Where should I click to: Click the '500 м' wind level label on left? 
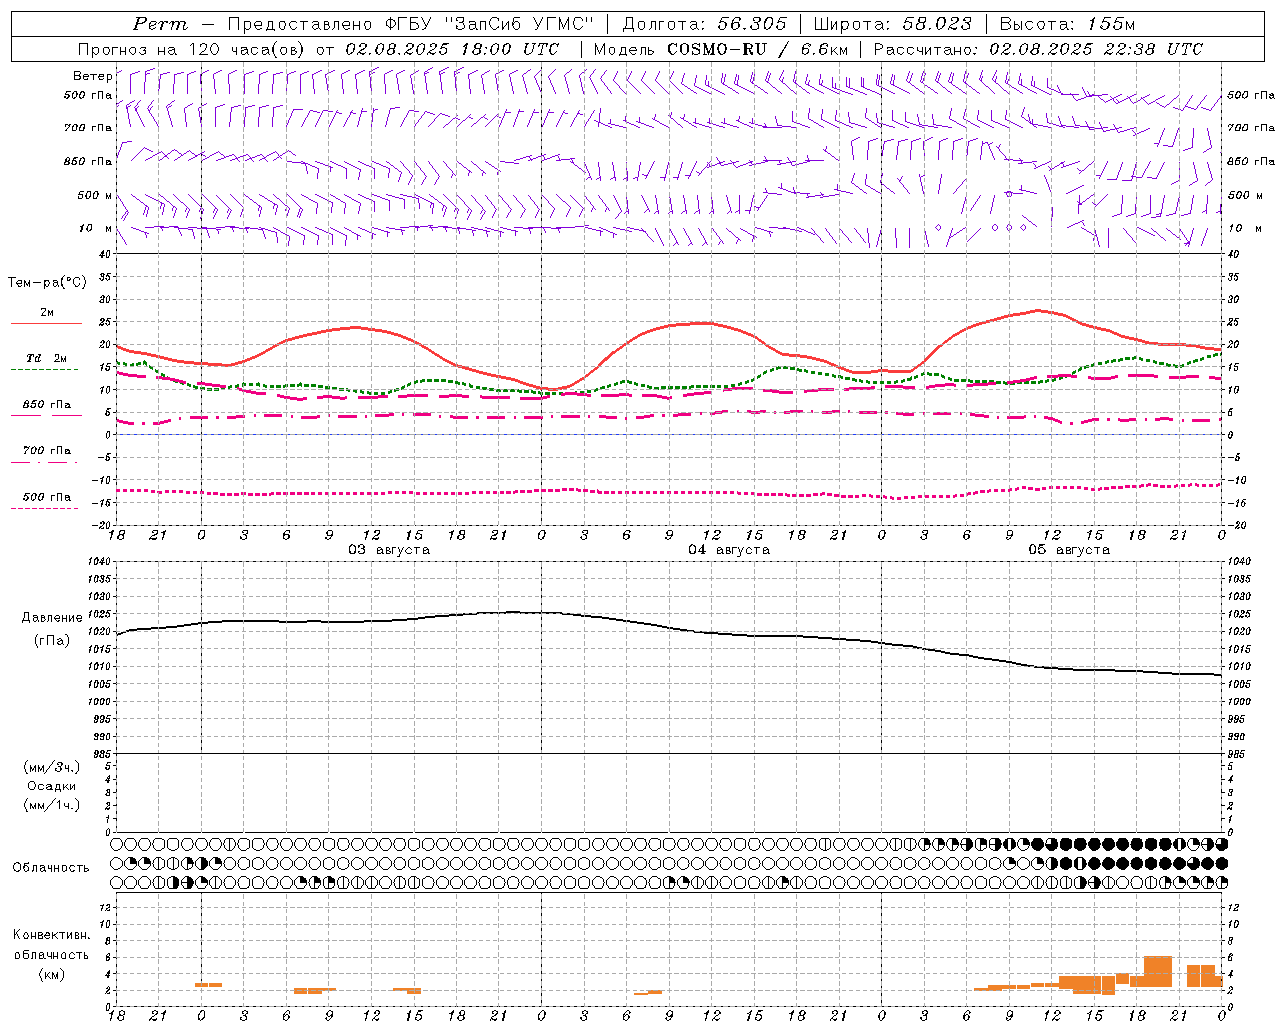[95, 195]
